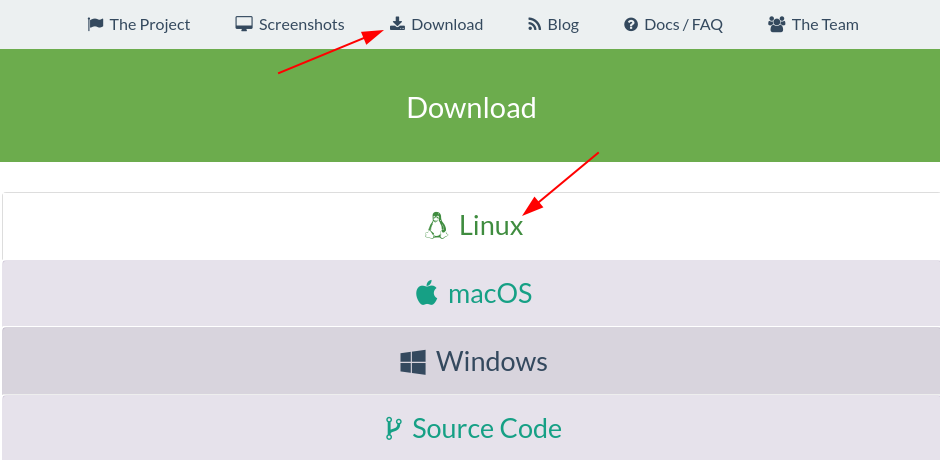Image resolution: width=940 pixels, height=460 pixels.
Task: Click the Windows logo icon
Action: click(x=413, y=362)
